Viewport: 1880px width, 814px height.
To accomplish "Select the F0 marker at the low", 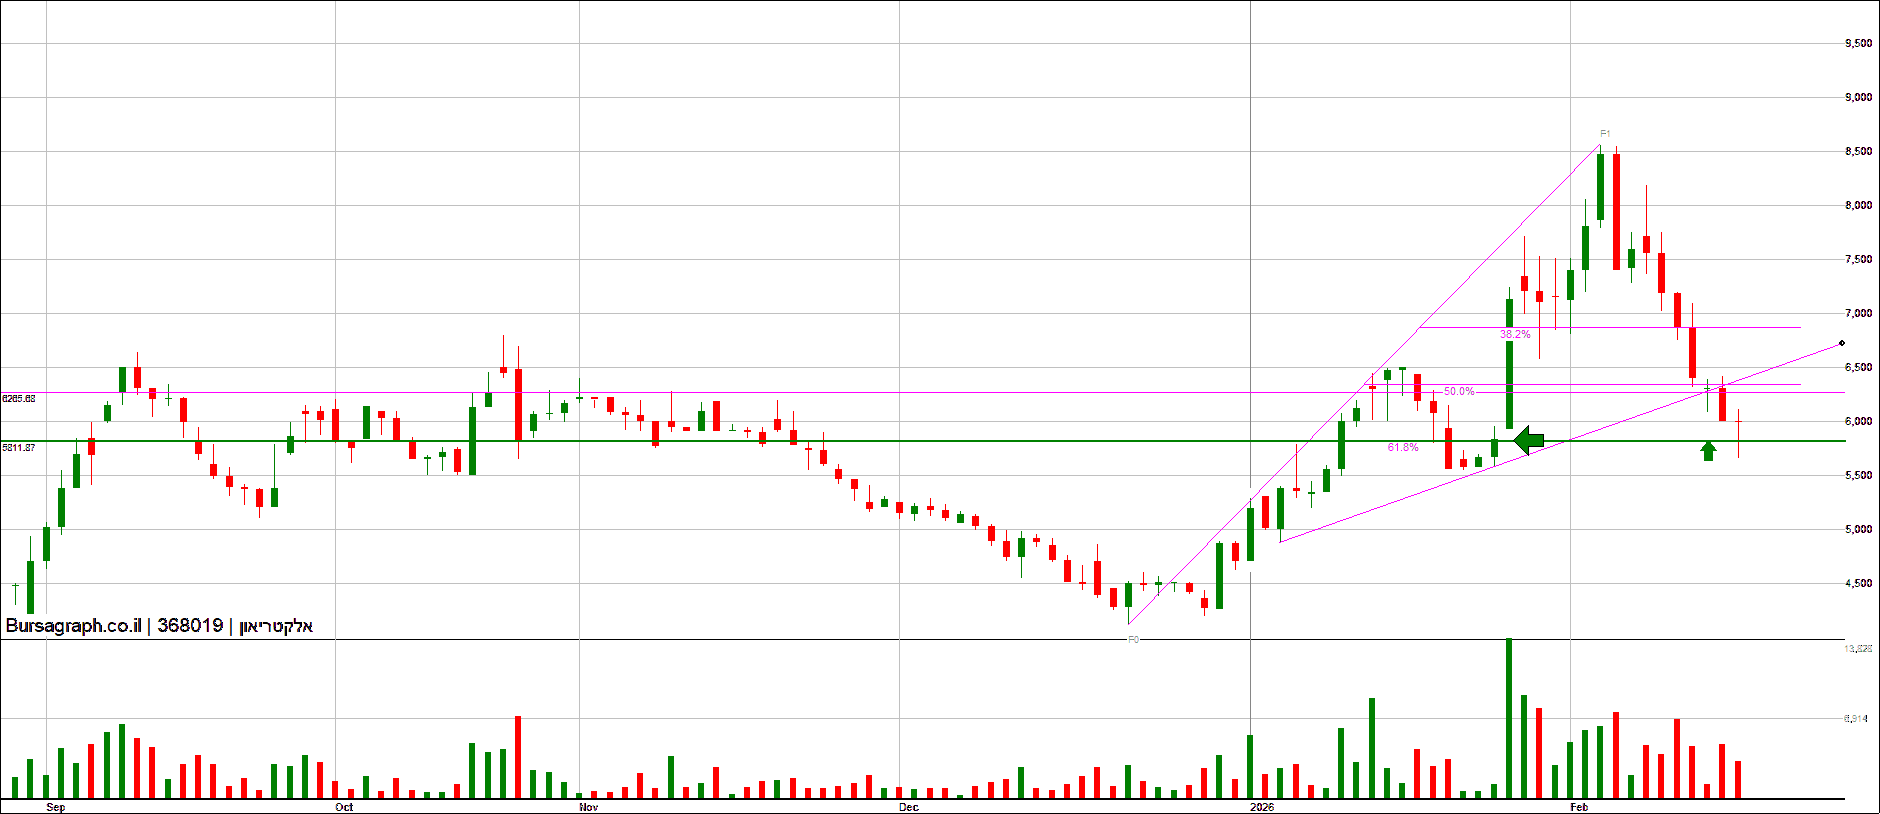I will click(x=1133, y=639).
